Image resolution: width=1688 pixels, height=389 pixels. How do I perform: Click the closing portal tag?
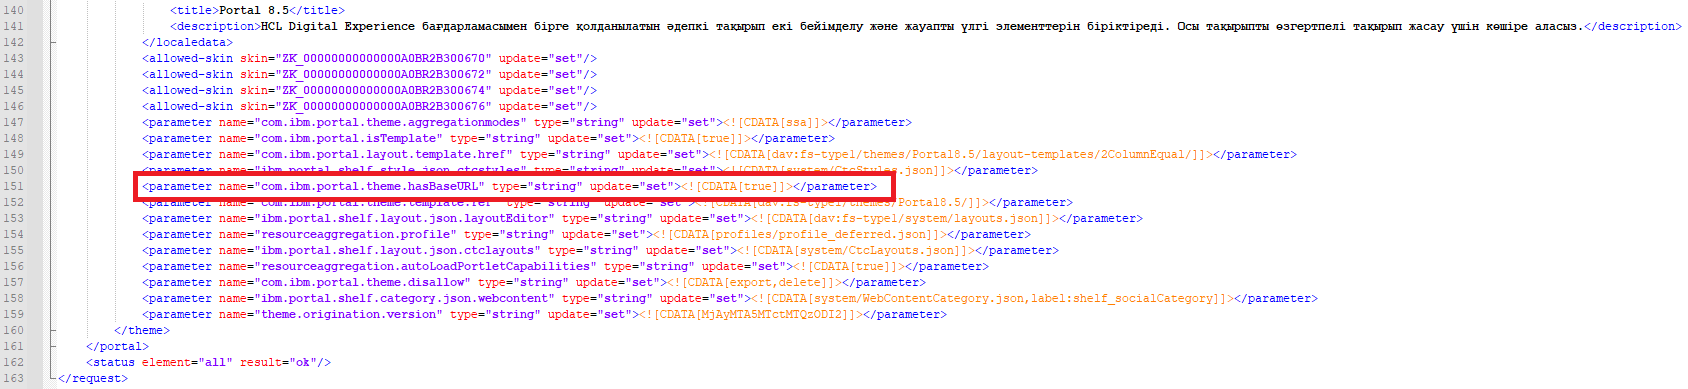117,346
